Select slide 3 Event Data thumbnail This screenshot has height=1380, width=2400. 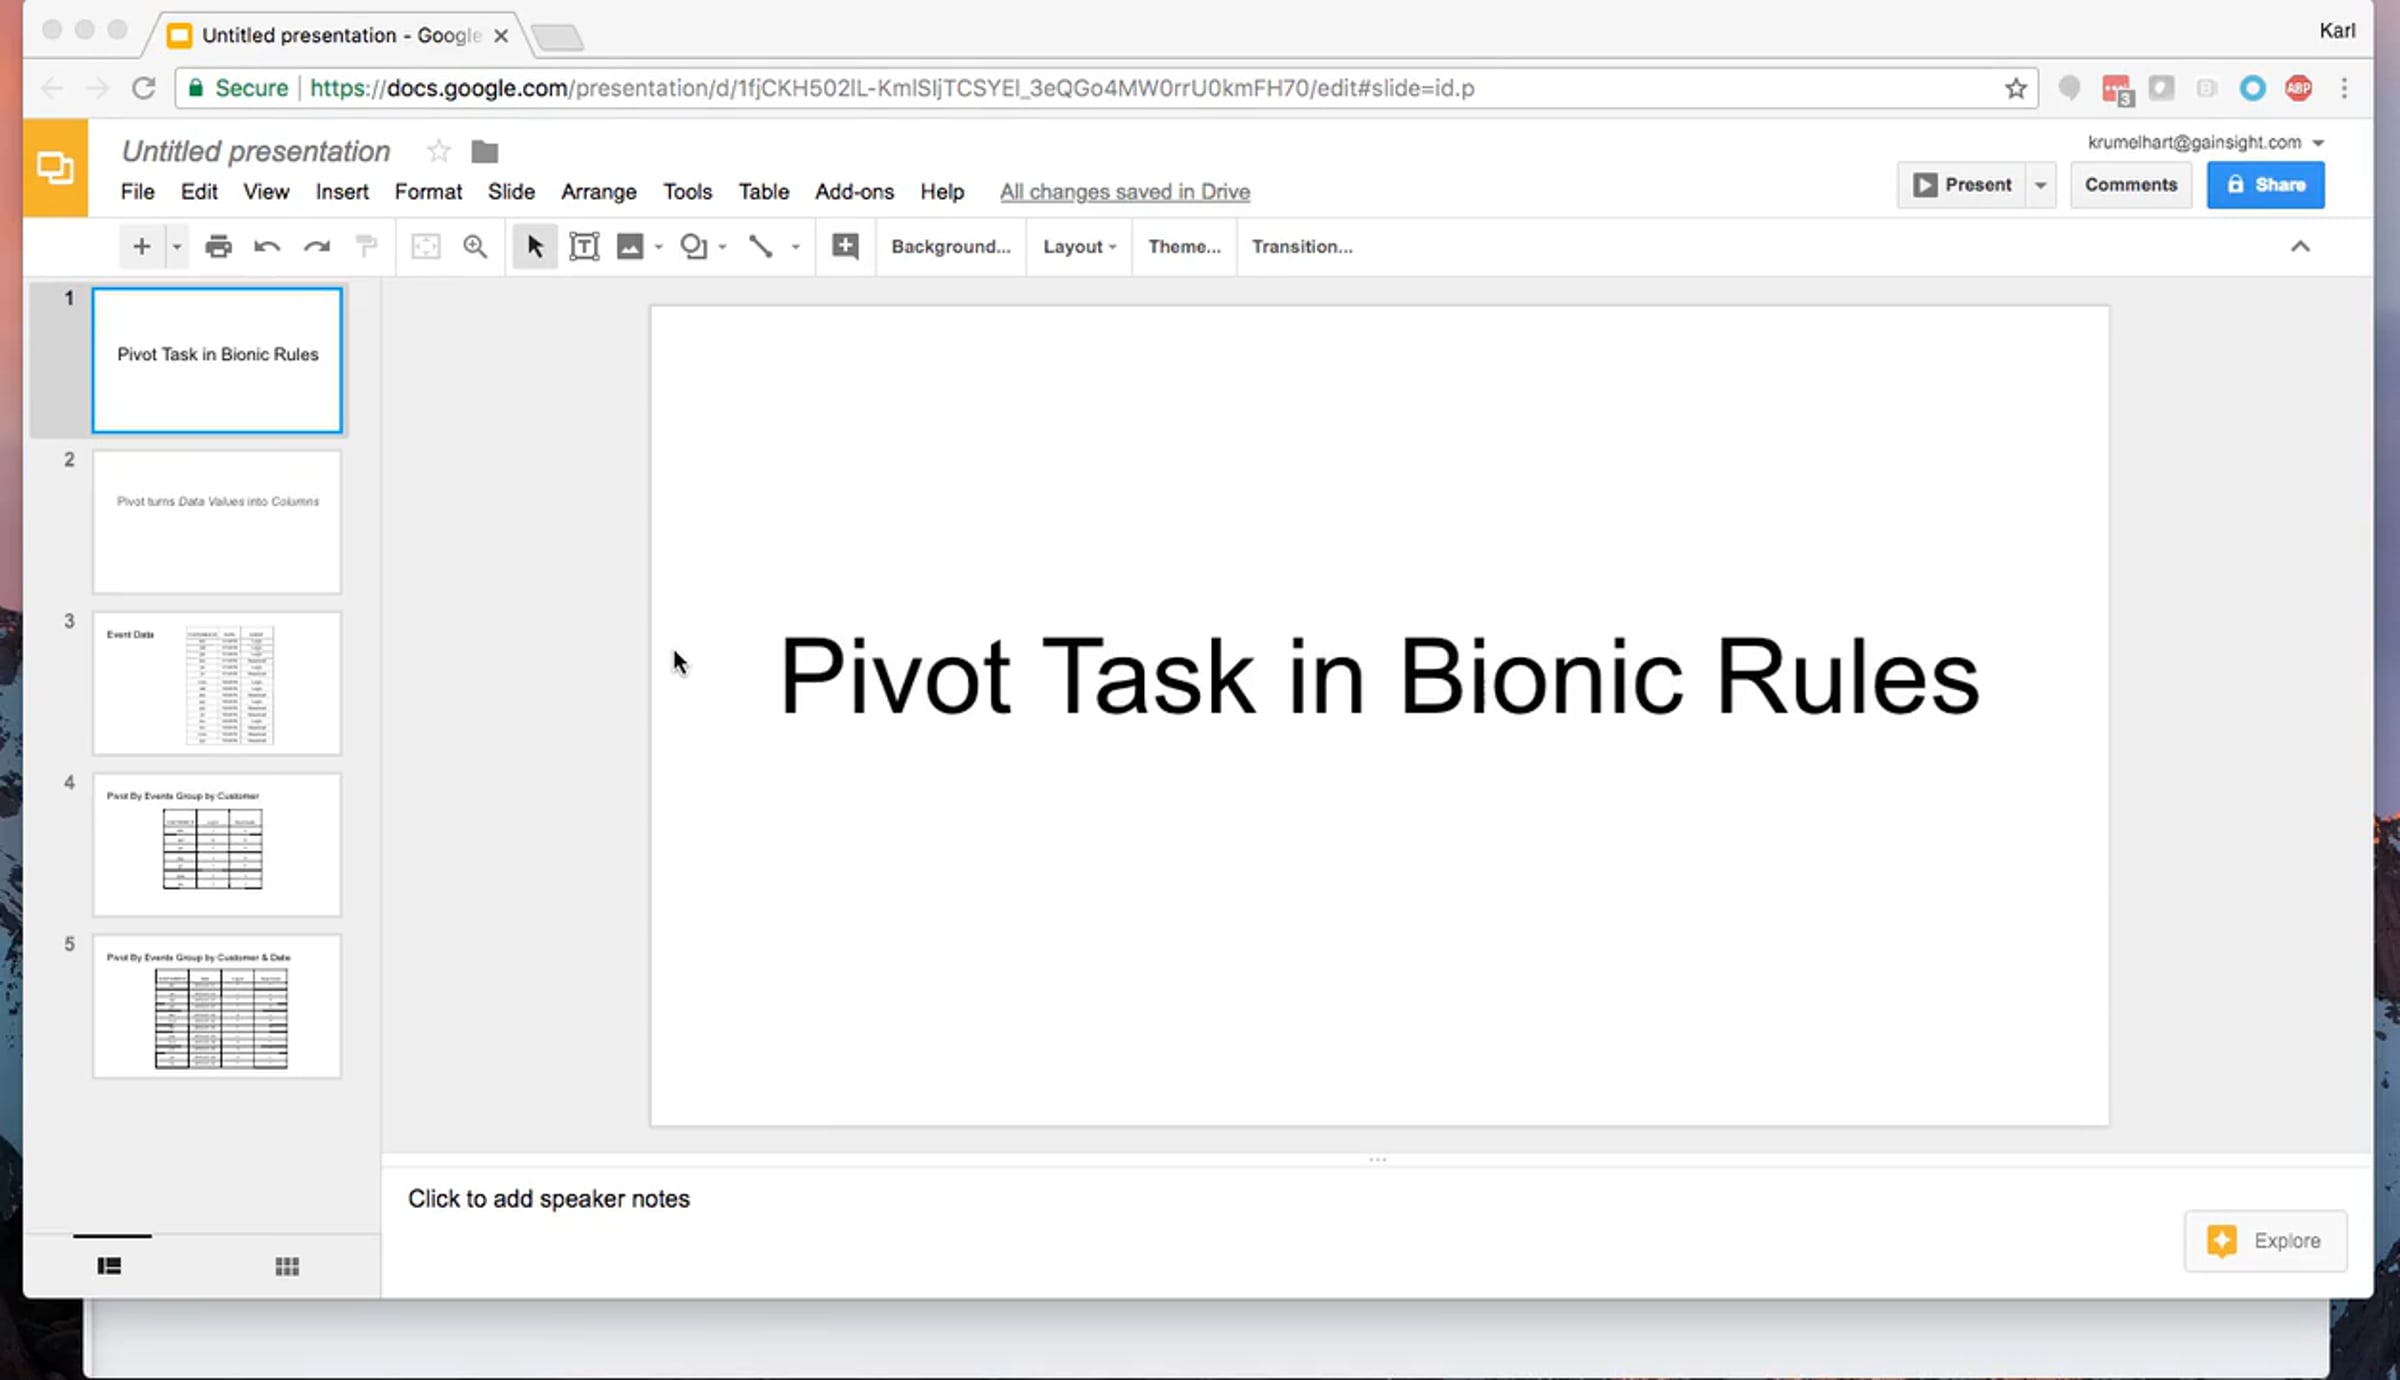[217, 683]
